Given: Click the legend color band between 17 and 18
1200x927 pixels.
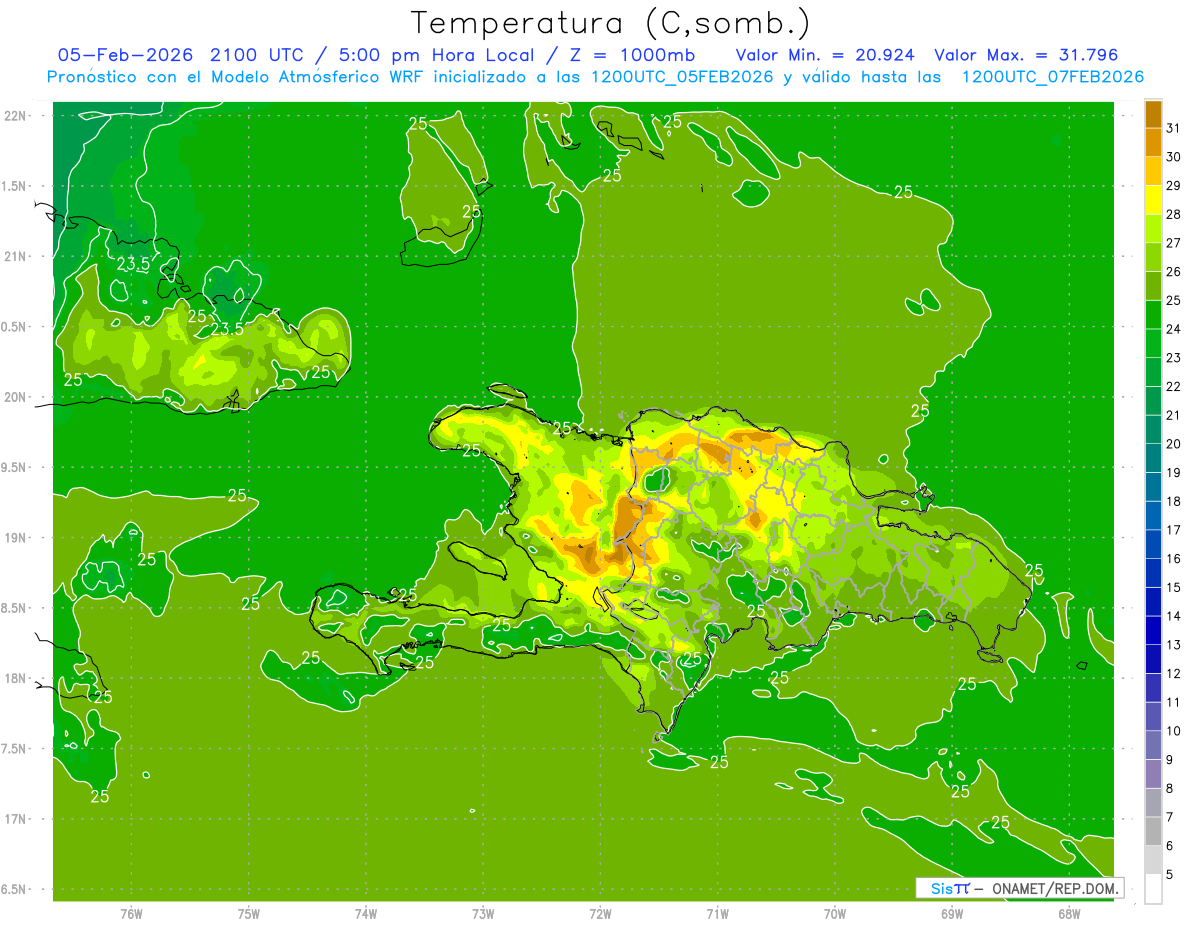Looking at the screenshot, I should [1153, 516].
